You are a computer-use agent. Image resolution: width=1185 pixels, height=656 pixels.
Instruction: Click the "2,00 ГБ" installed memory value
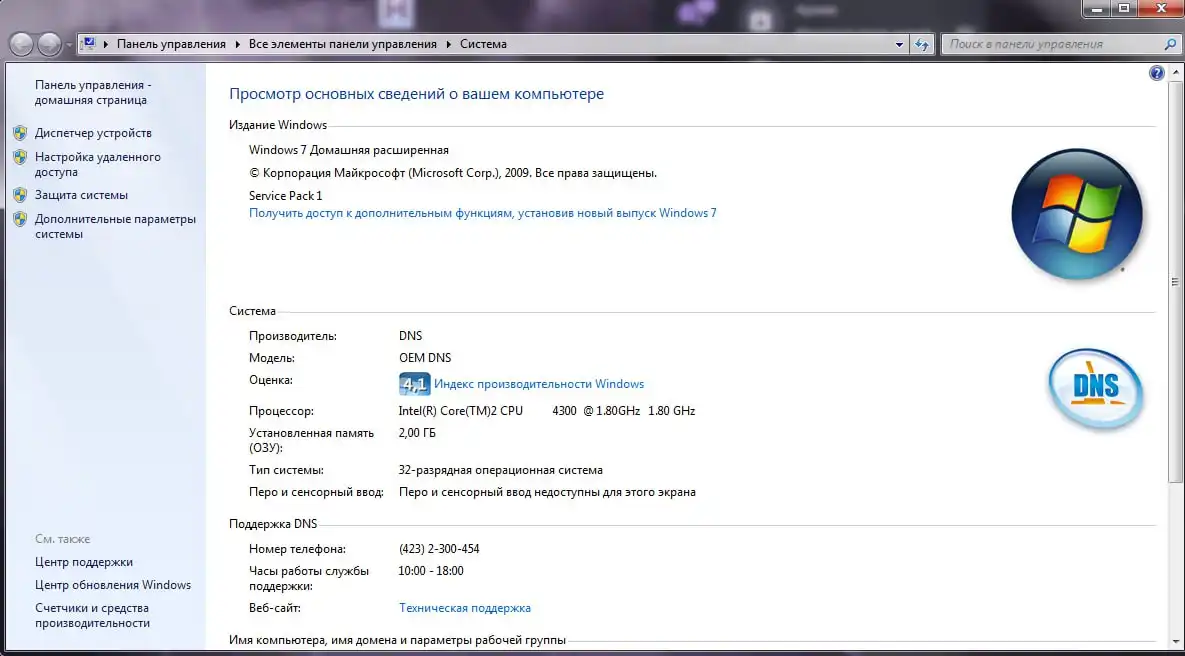[417, 433]
